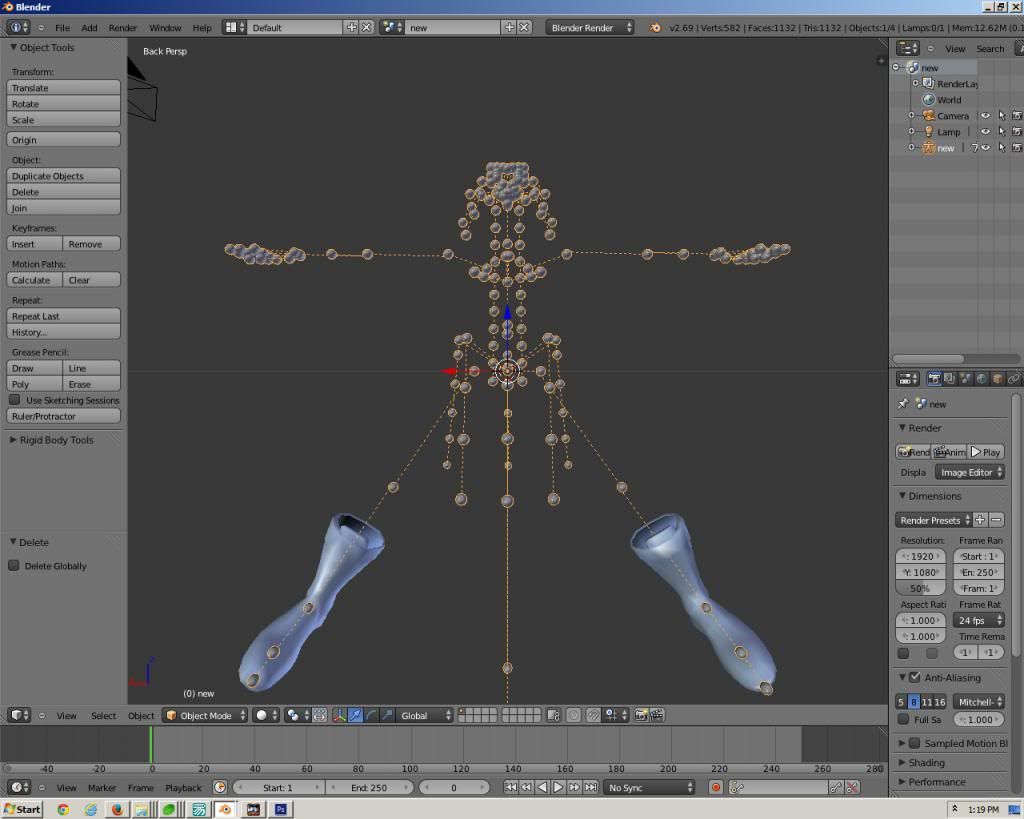Viewport: 1024px width, 819px height.
Task: Open the Window menu
Action: click(165, 28)
